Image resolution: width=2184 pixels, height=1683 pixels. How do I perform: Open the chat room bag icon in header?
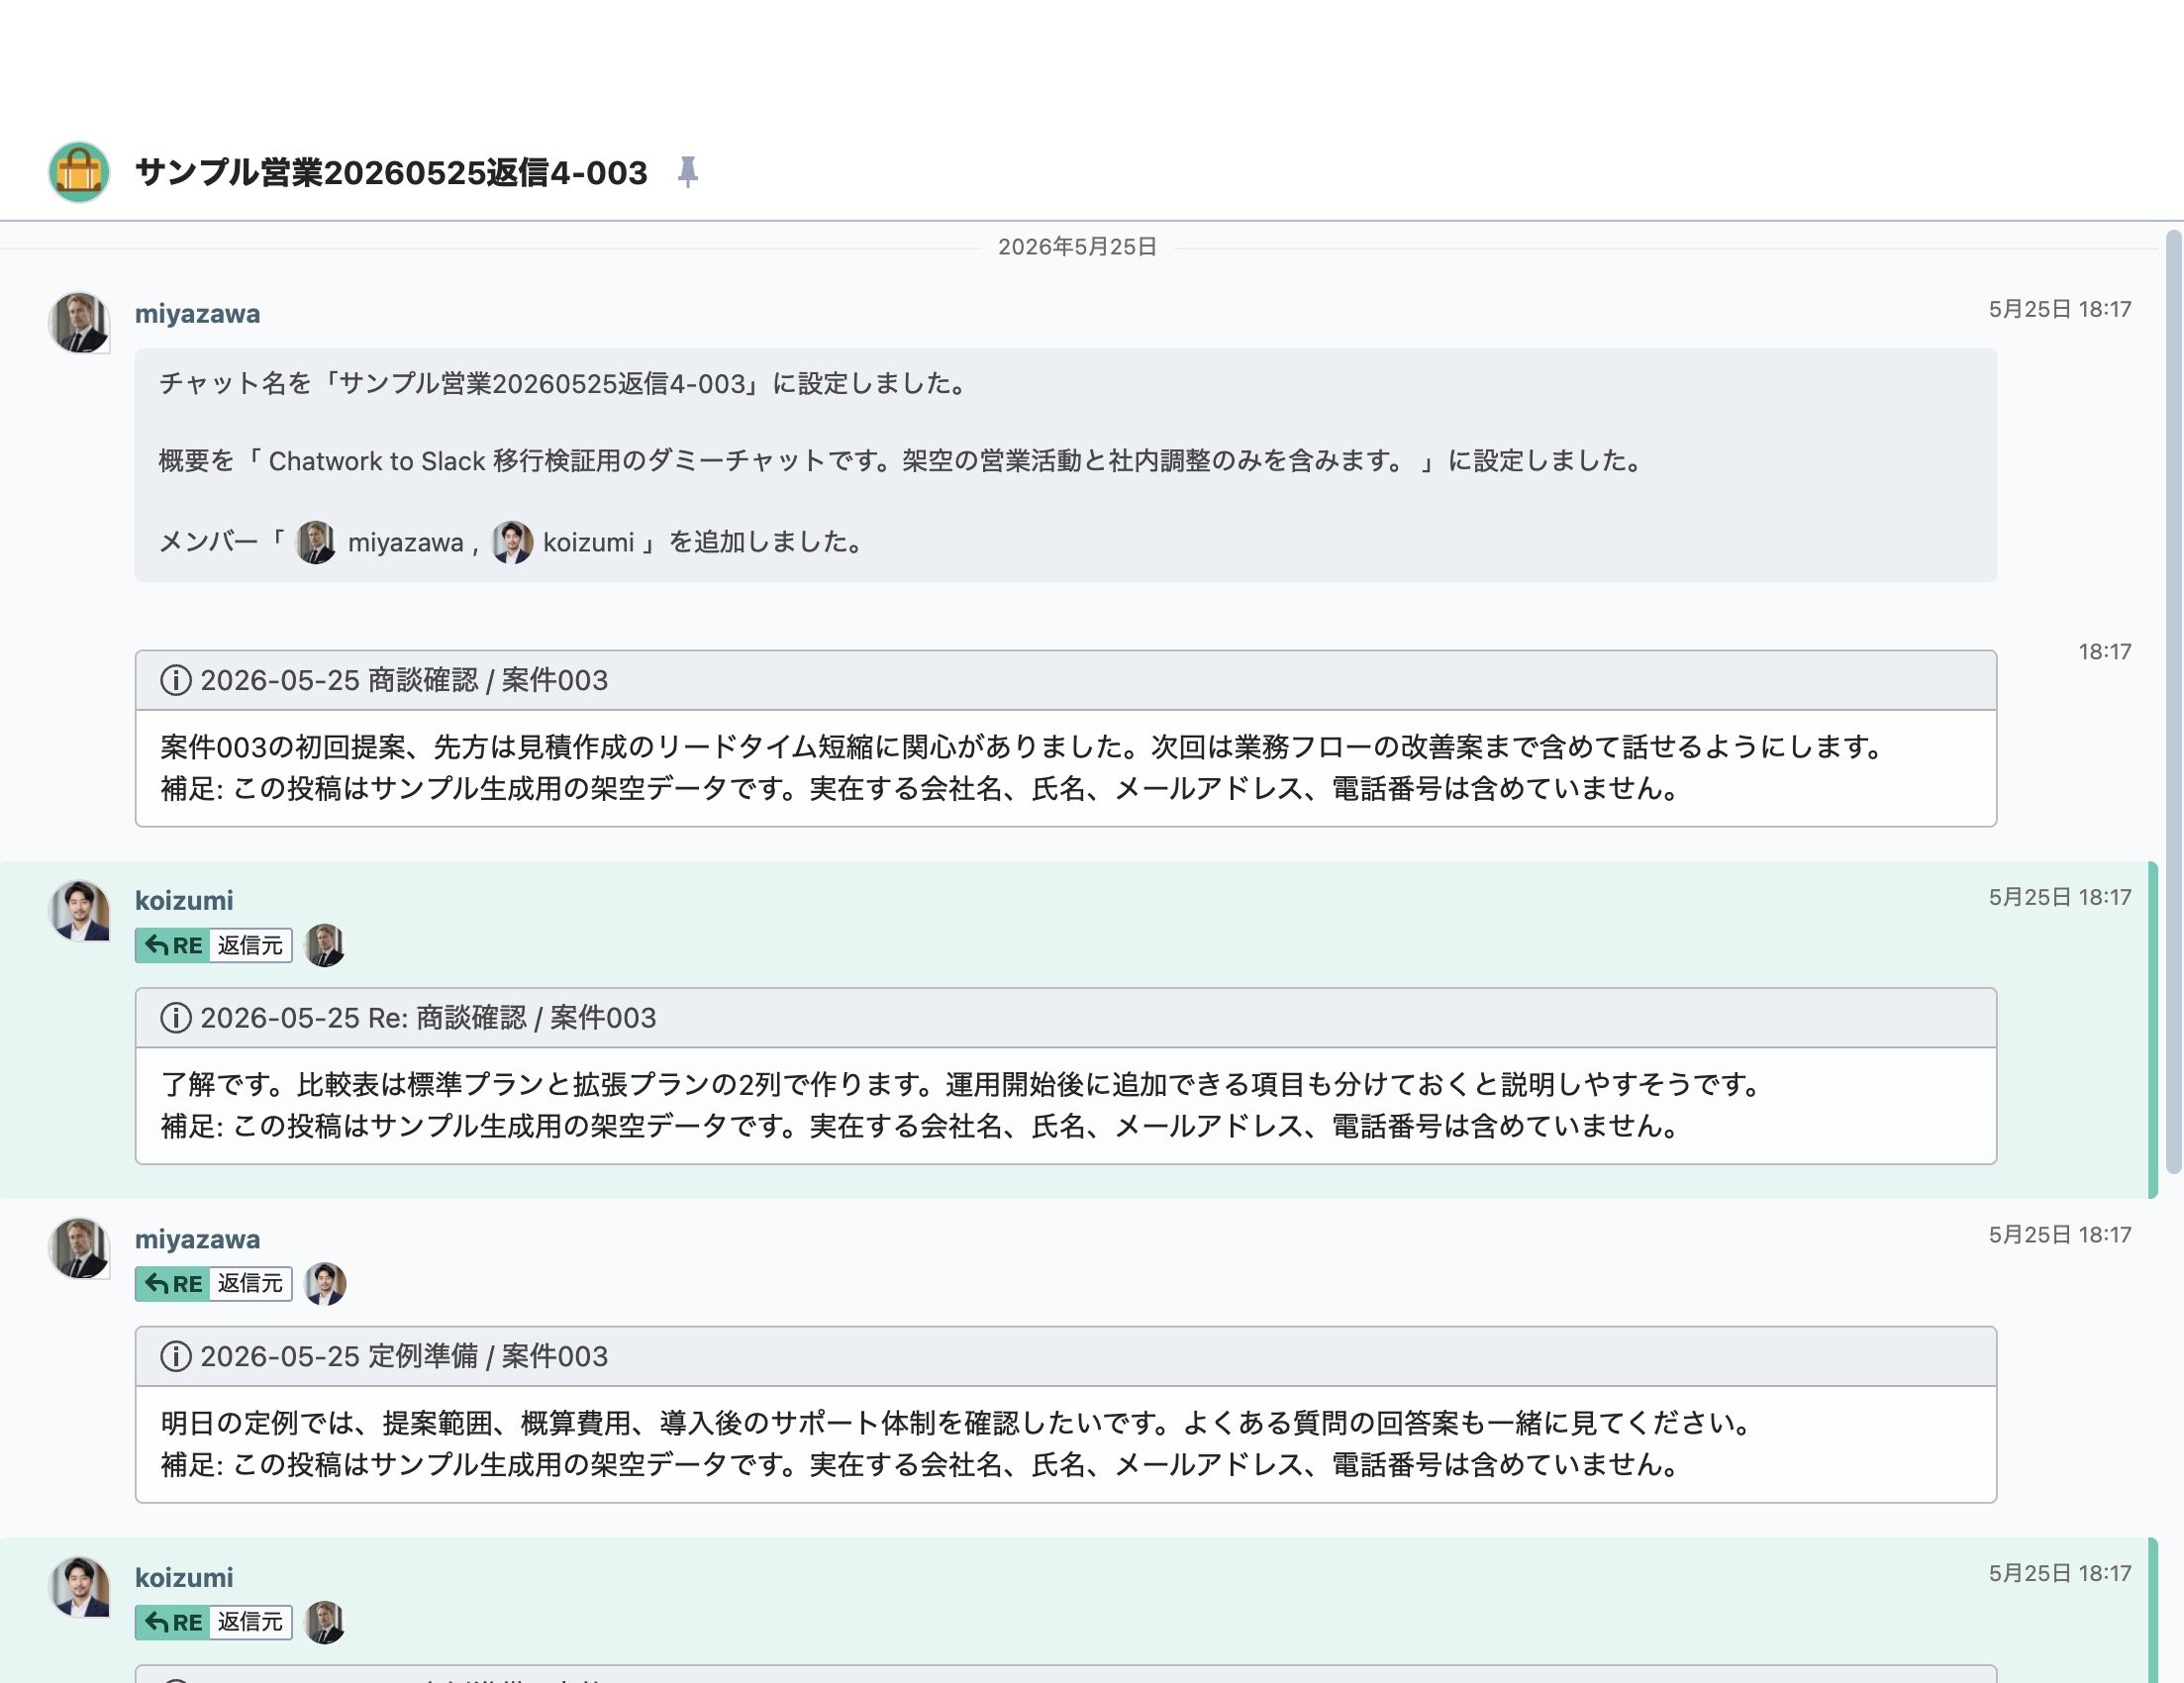pyautogui.click(x=79, y=172)
